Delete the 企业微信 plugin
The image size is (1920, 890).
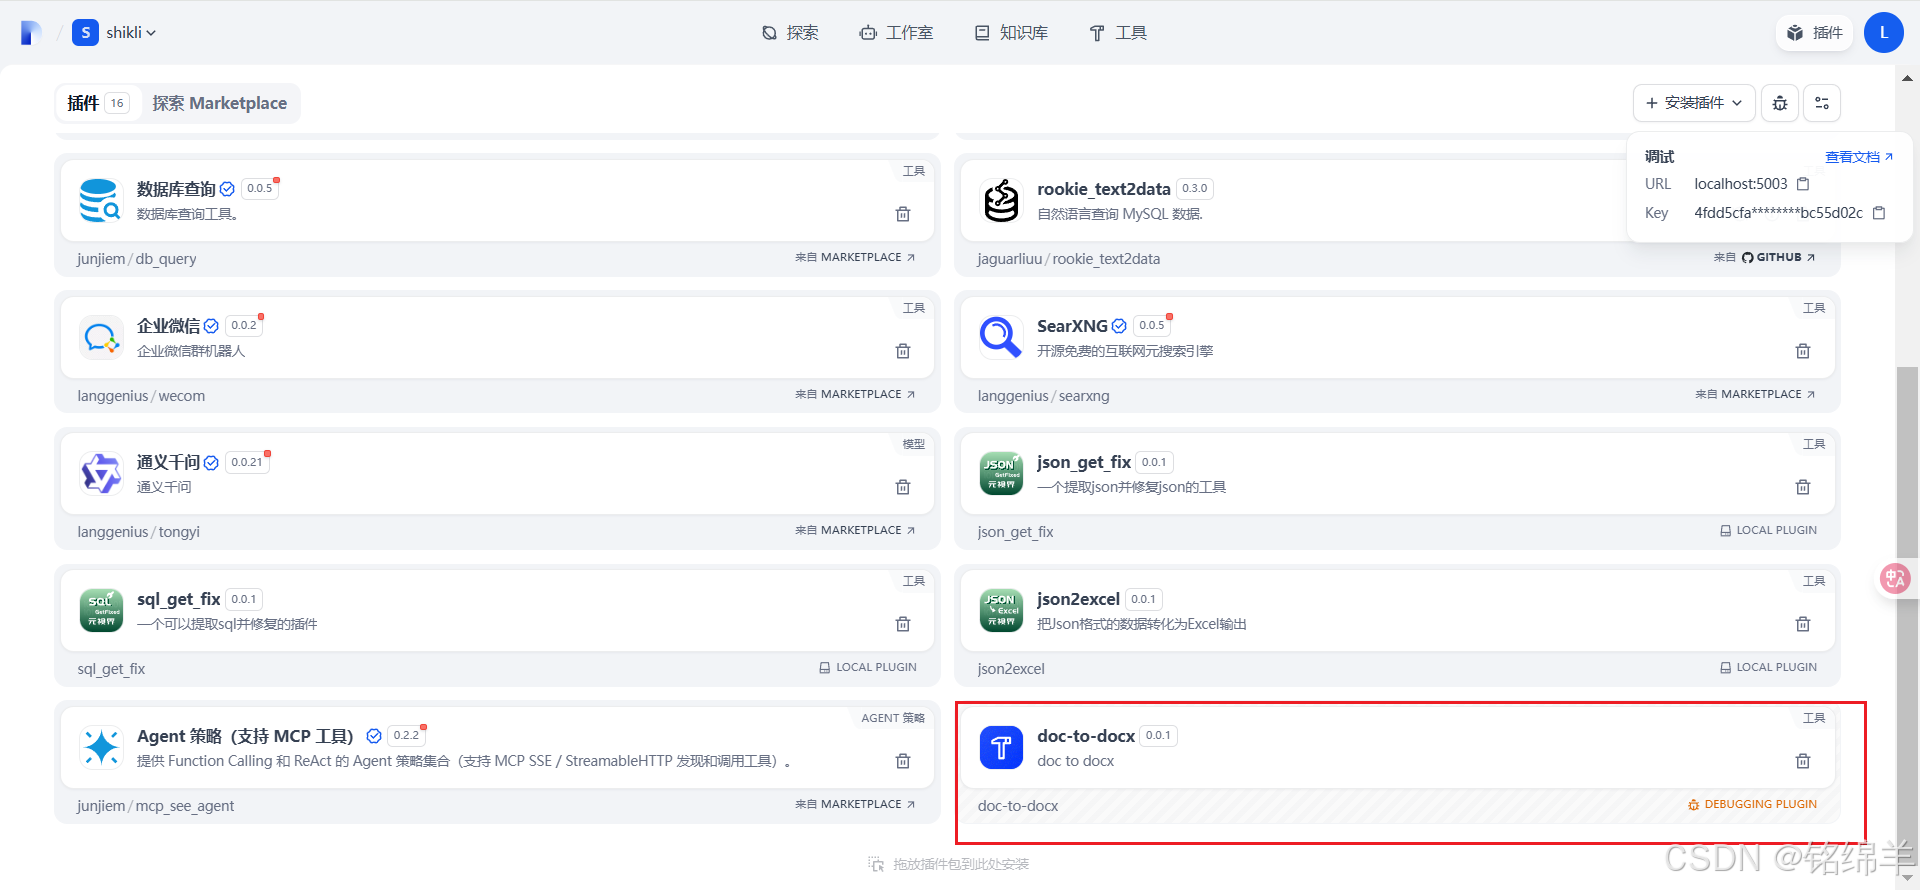[x=903, y=351]
